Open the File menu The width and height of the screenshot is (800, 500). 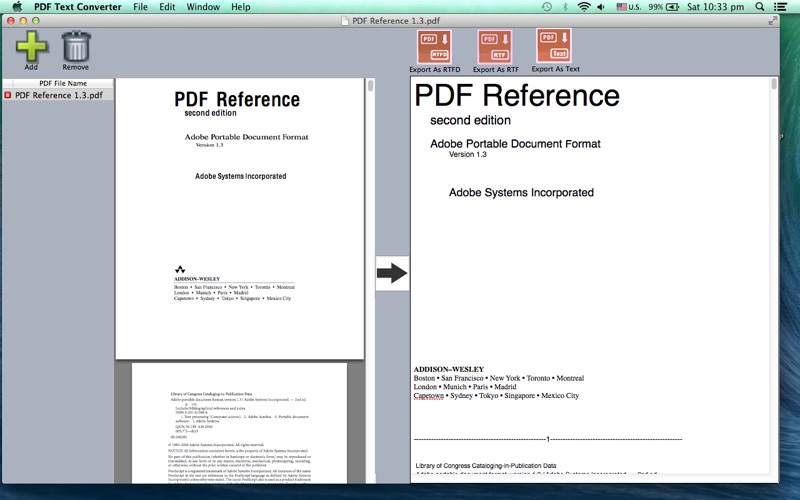coord(140,7)
